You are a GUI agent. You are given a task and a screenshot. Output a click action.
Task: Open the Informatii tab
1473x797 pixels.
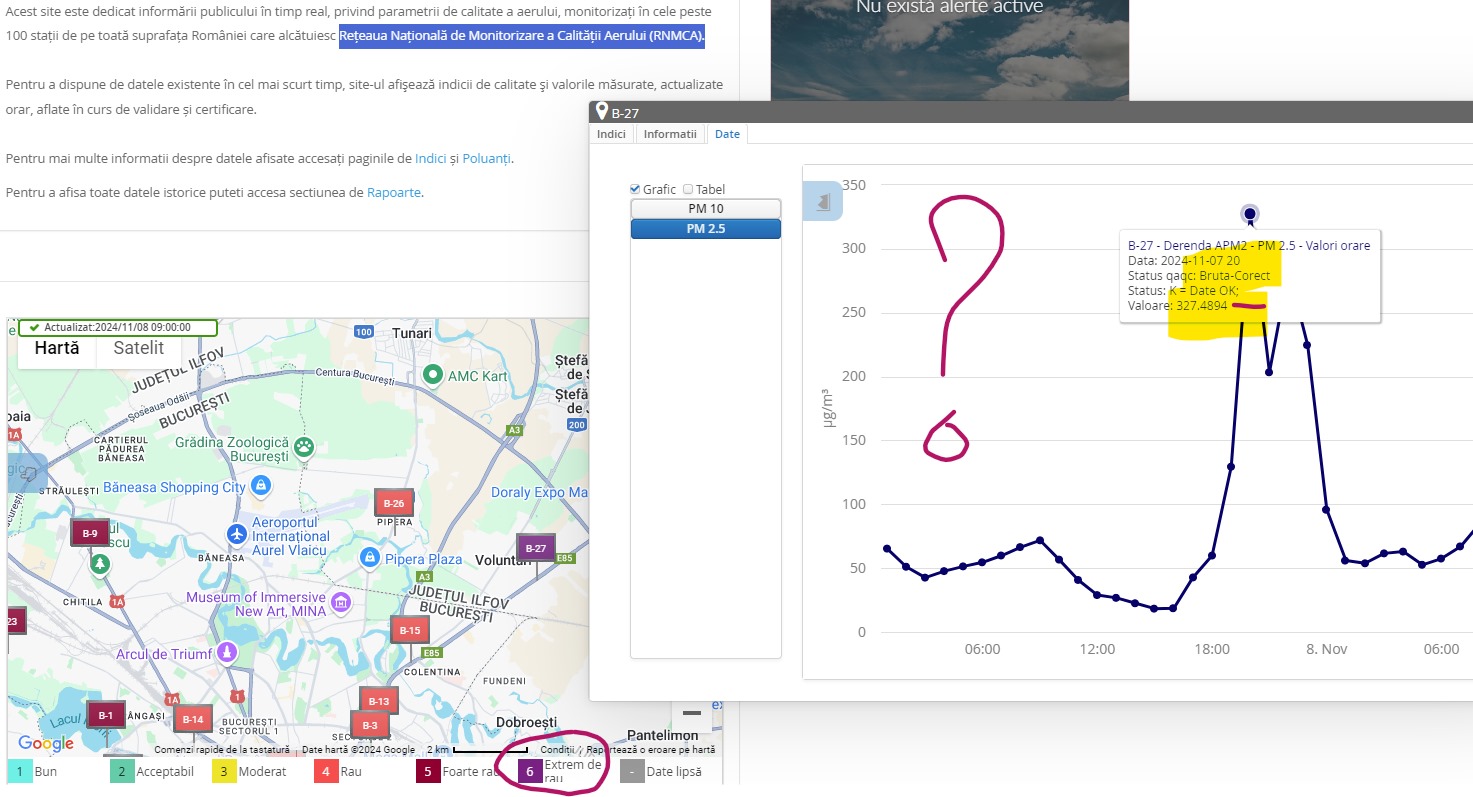[669, 134]
